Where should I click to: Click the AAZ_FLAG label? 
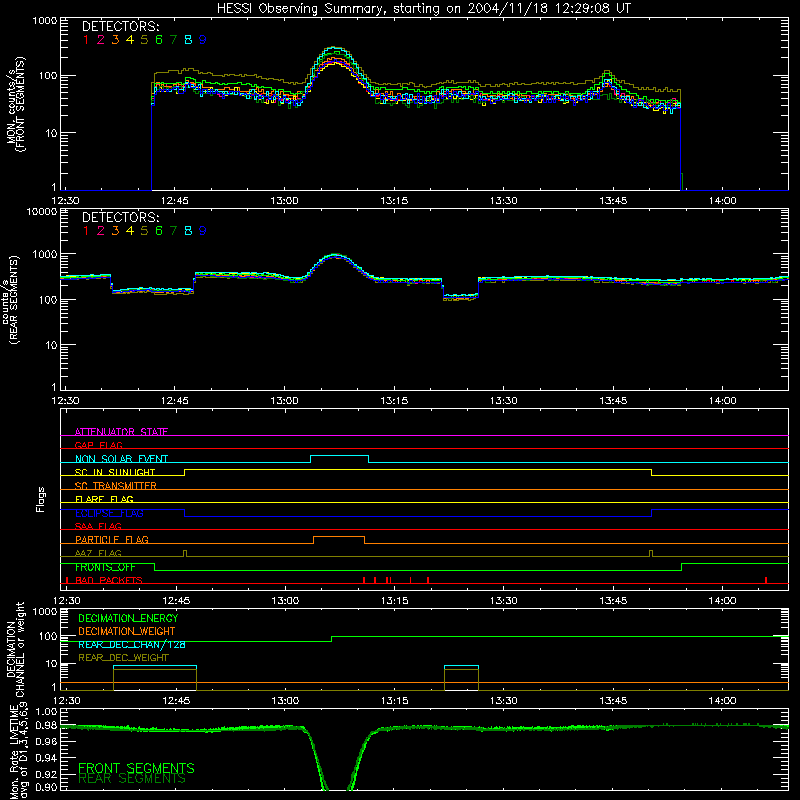[98, 553]
